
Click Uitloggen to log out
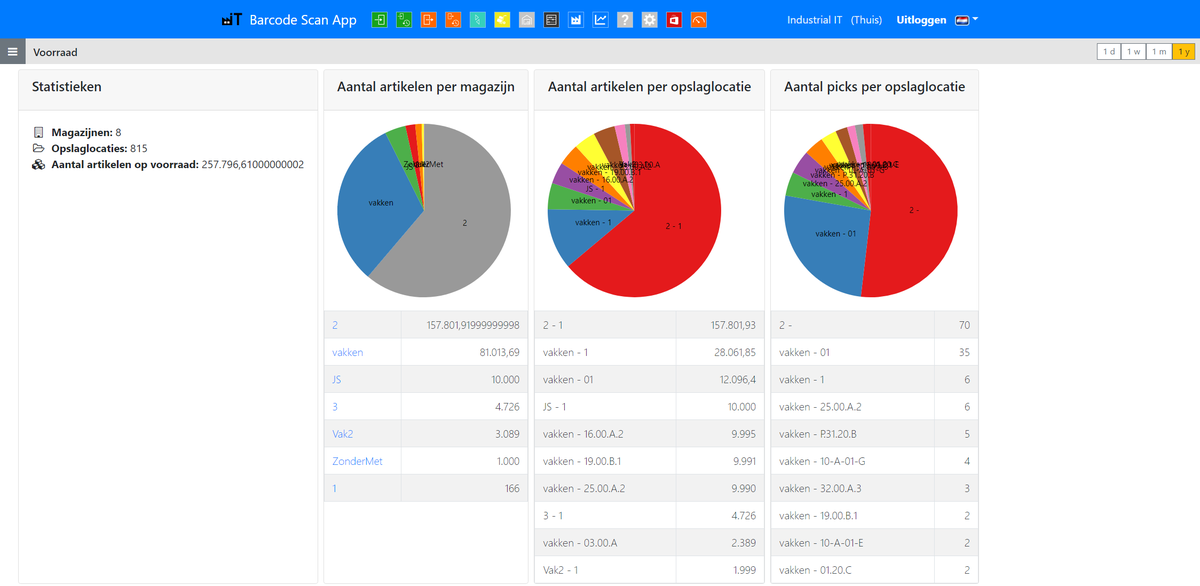click(x=919, y=19)
